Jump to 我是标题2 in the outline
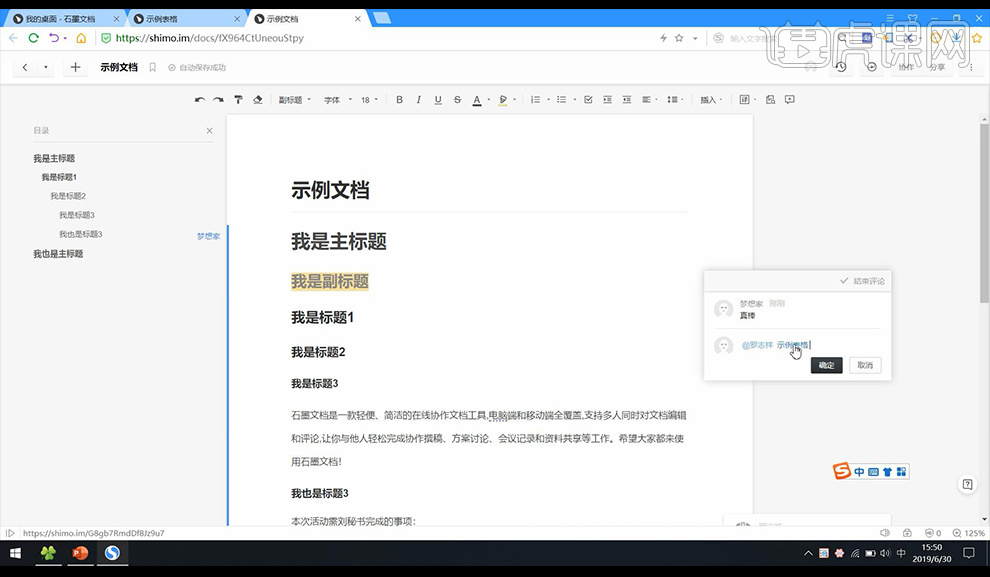990x577 pixels. (x=68, y=196)
